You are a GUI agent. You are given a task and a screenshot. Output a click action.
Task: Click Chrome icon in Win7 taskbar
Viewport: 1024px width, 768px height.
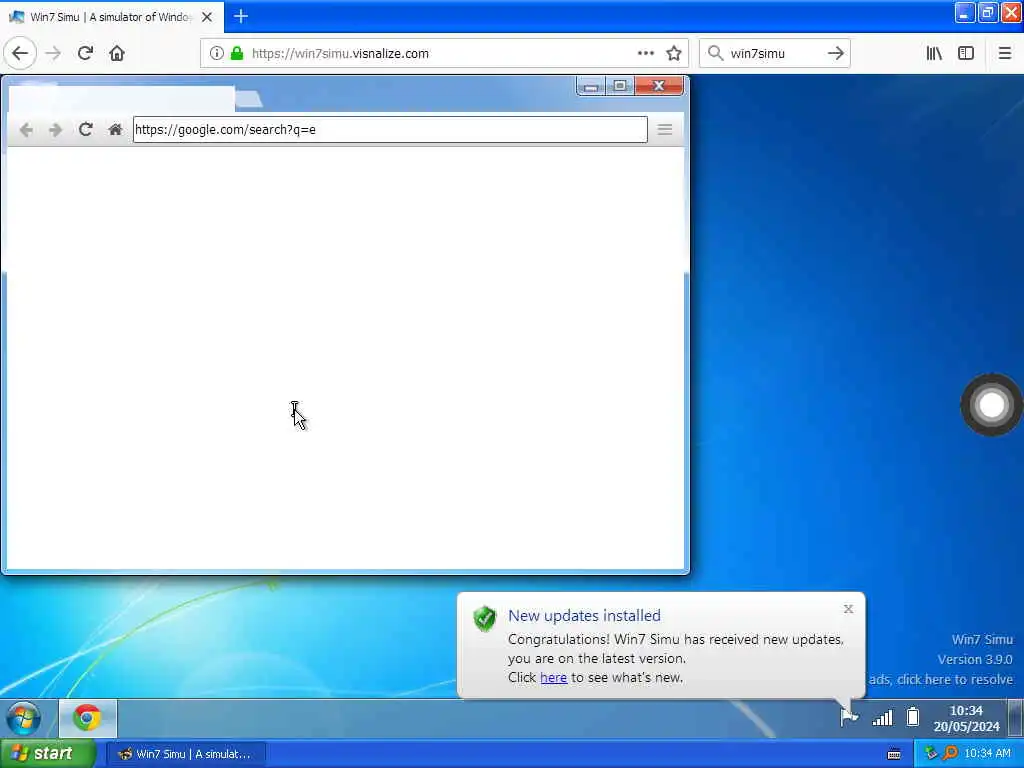tap(88, 718)
